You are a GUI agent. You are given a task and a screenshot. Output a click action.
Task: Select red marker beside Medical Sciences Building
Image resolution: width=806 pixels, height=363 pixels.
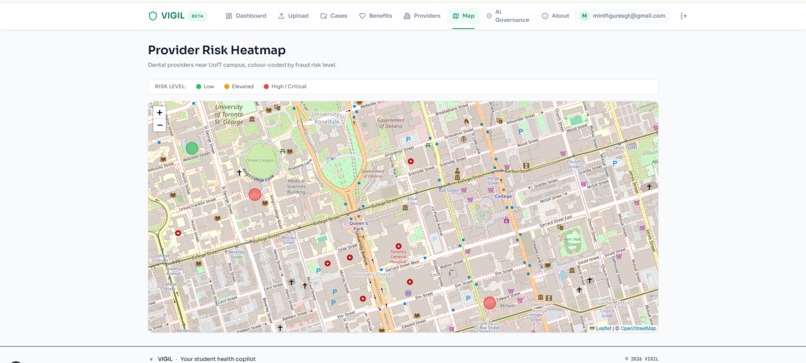coord(255,194)
